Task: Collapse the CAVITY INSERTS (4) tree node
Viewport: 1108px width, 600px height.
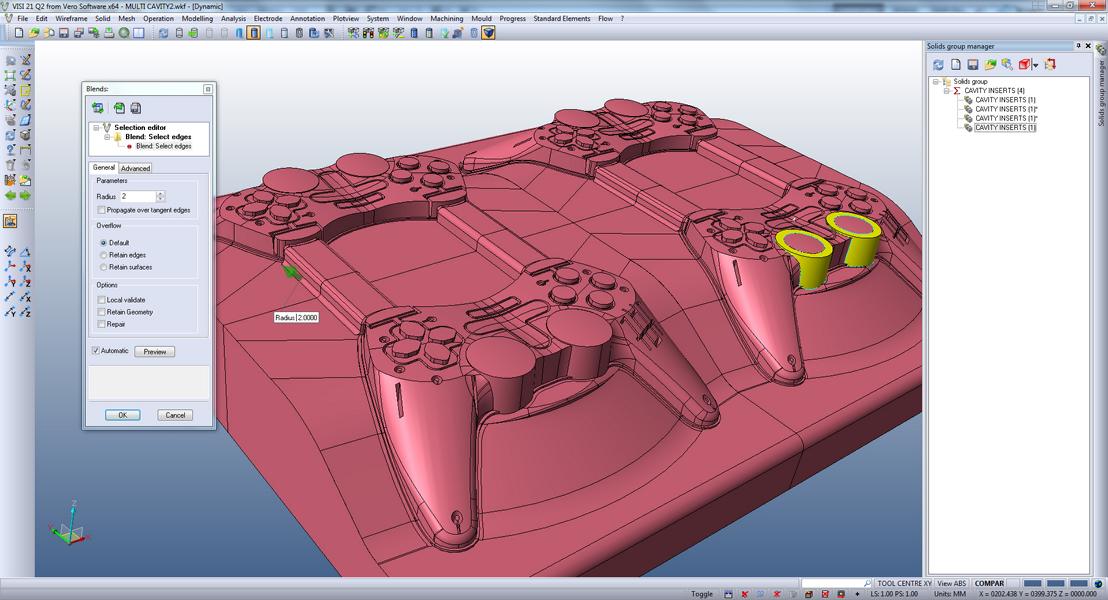Action: point(946,90)
